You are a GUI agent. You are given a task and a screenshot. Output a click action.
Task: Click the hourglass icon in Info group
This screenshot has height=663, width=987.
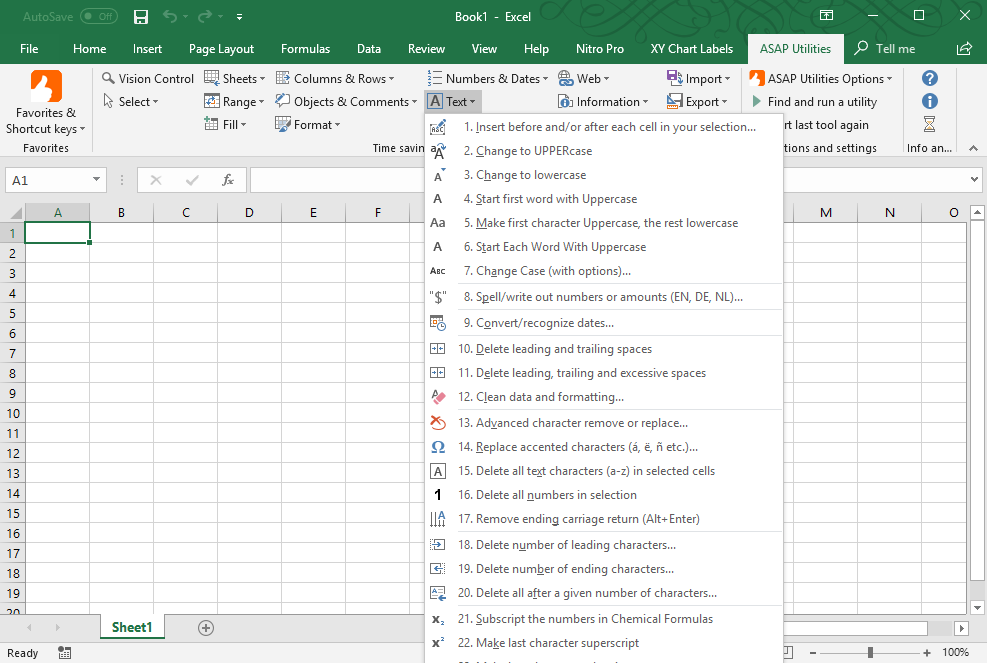click(929, 125)
